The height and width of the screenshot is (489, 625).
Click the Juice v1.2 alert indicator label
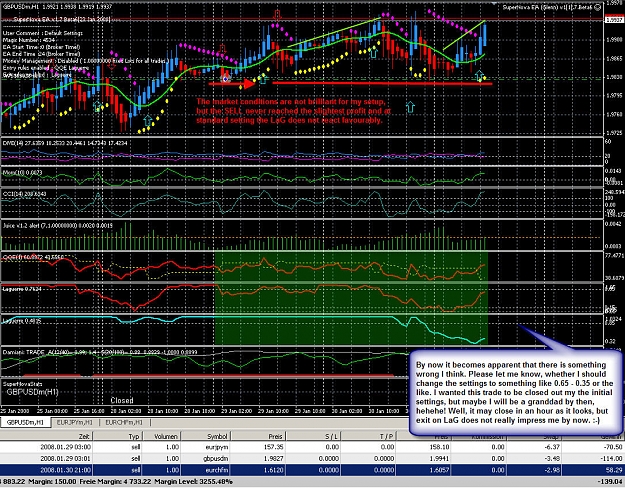point(58,226)
